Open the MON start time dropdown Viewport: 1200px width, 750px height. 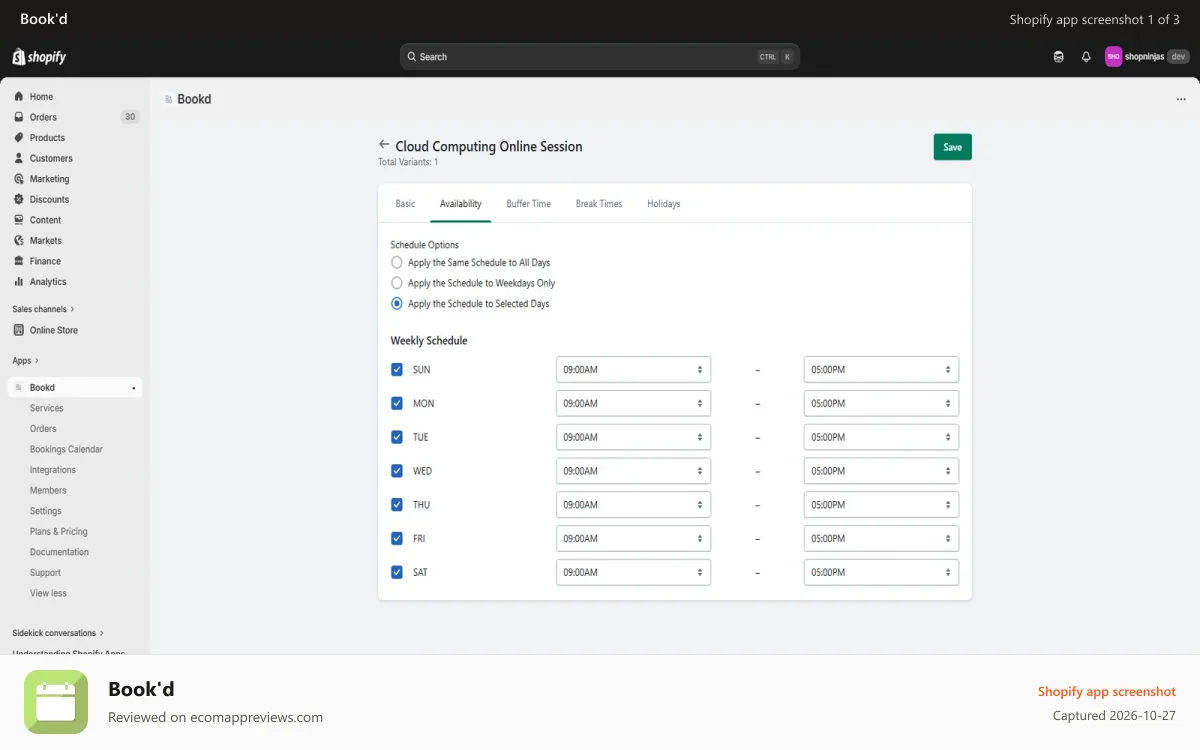coord(633,403)
